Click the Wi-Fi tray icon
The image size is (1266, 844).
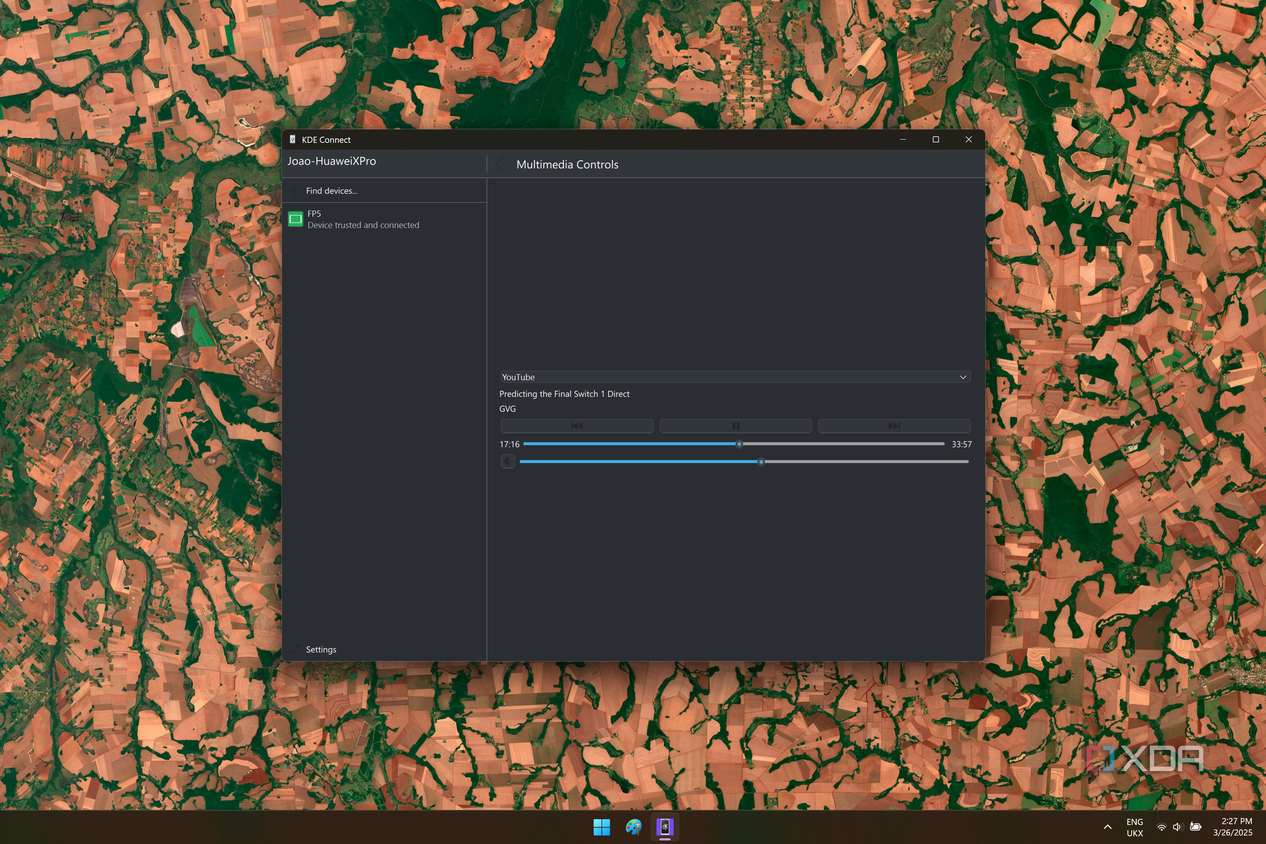(x=1161, y=827)
